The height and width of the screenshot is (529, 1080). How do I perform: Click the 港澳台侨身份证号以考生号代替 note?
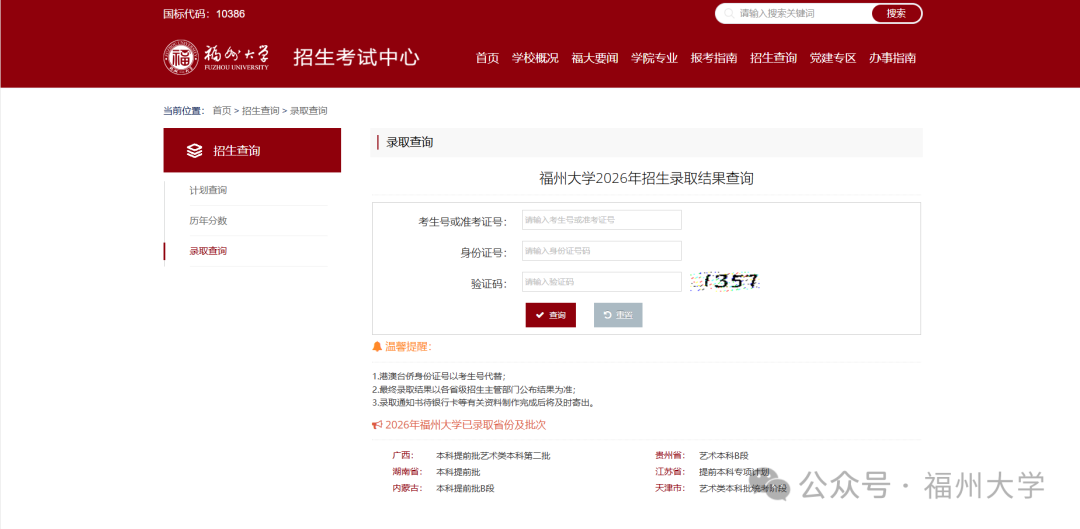click(x=439, y=376)
